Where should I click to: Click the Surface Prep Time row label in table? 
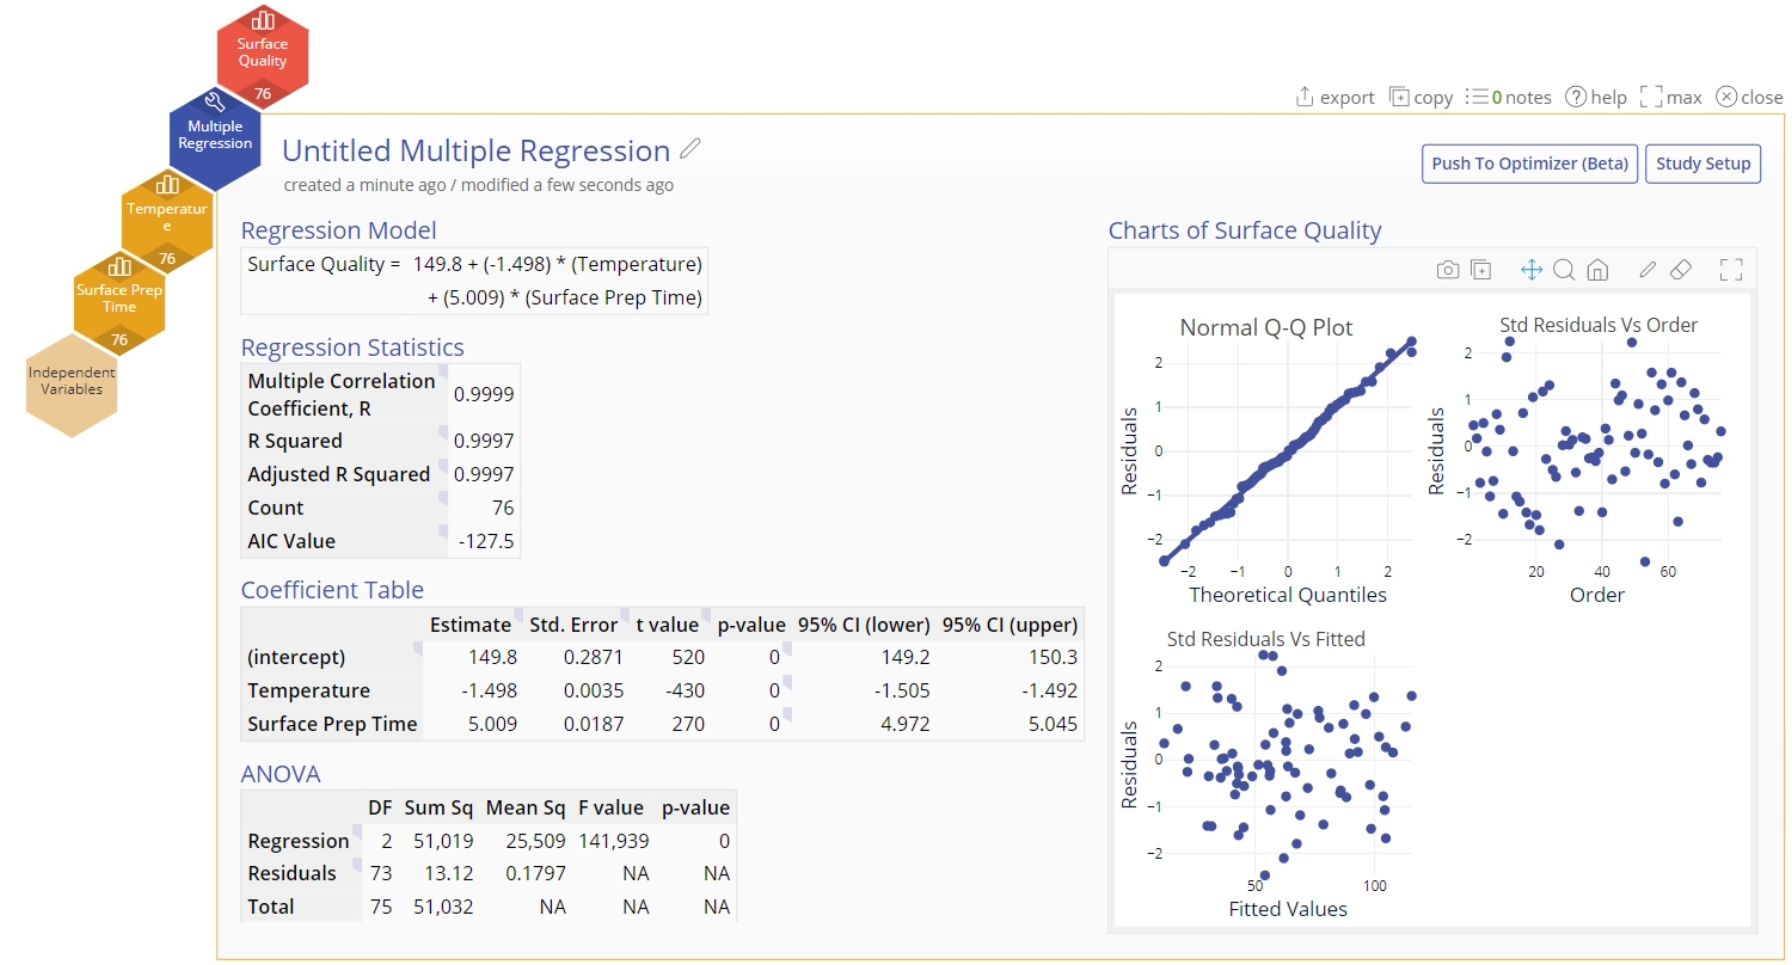click(x=332, y=724)
